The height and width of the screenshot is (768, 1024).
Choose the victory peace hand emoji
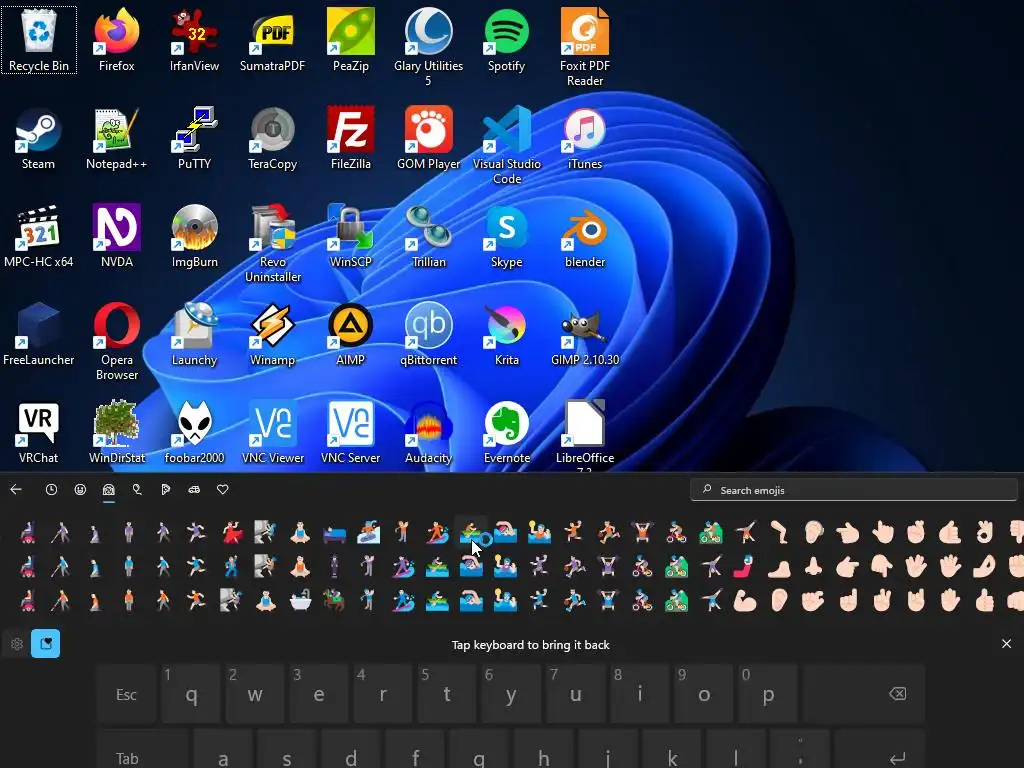pyautogui.click(x=882, y=600)
